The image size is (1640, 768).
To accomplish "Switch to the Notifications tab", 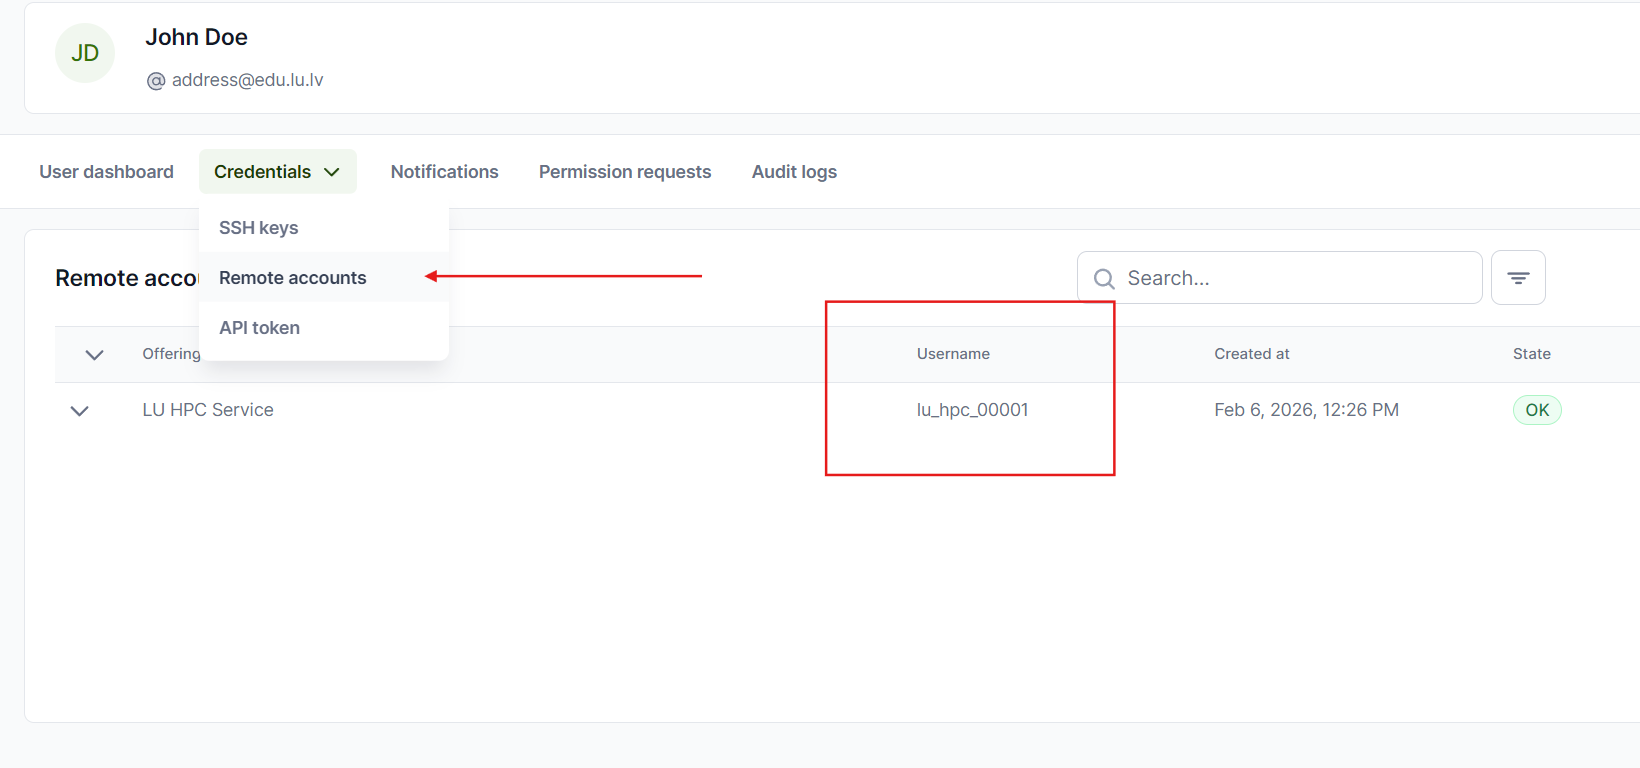I will [x=444, y=172].
